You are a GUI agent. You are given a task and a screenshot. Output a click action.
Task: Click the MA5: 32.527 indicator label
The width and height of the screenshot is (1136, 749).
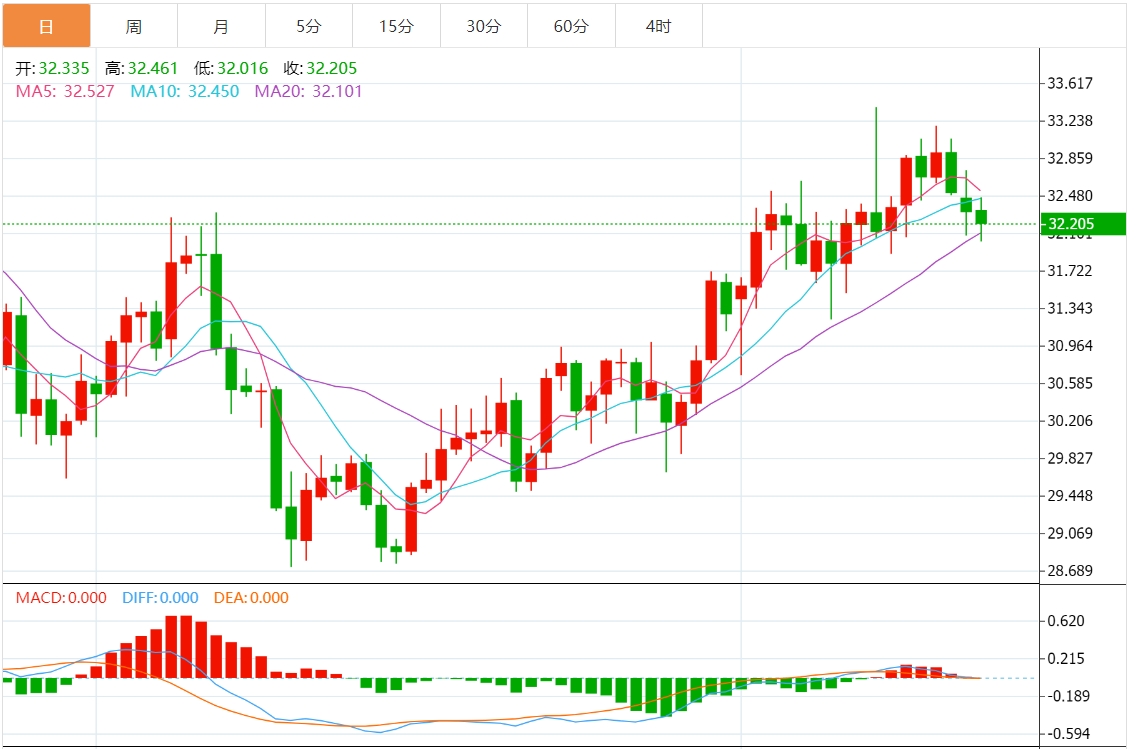(65, 91)
